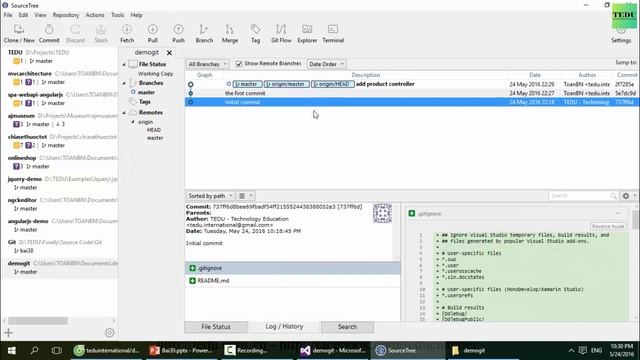Viewport: 640px width, 360px height.
Task: Switch to the Log / History tab
Action: [x=284, y=327]
